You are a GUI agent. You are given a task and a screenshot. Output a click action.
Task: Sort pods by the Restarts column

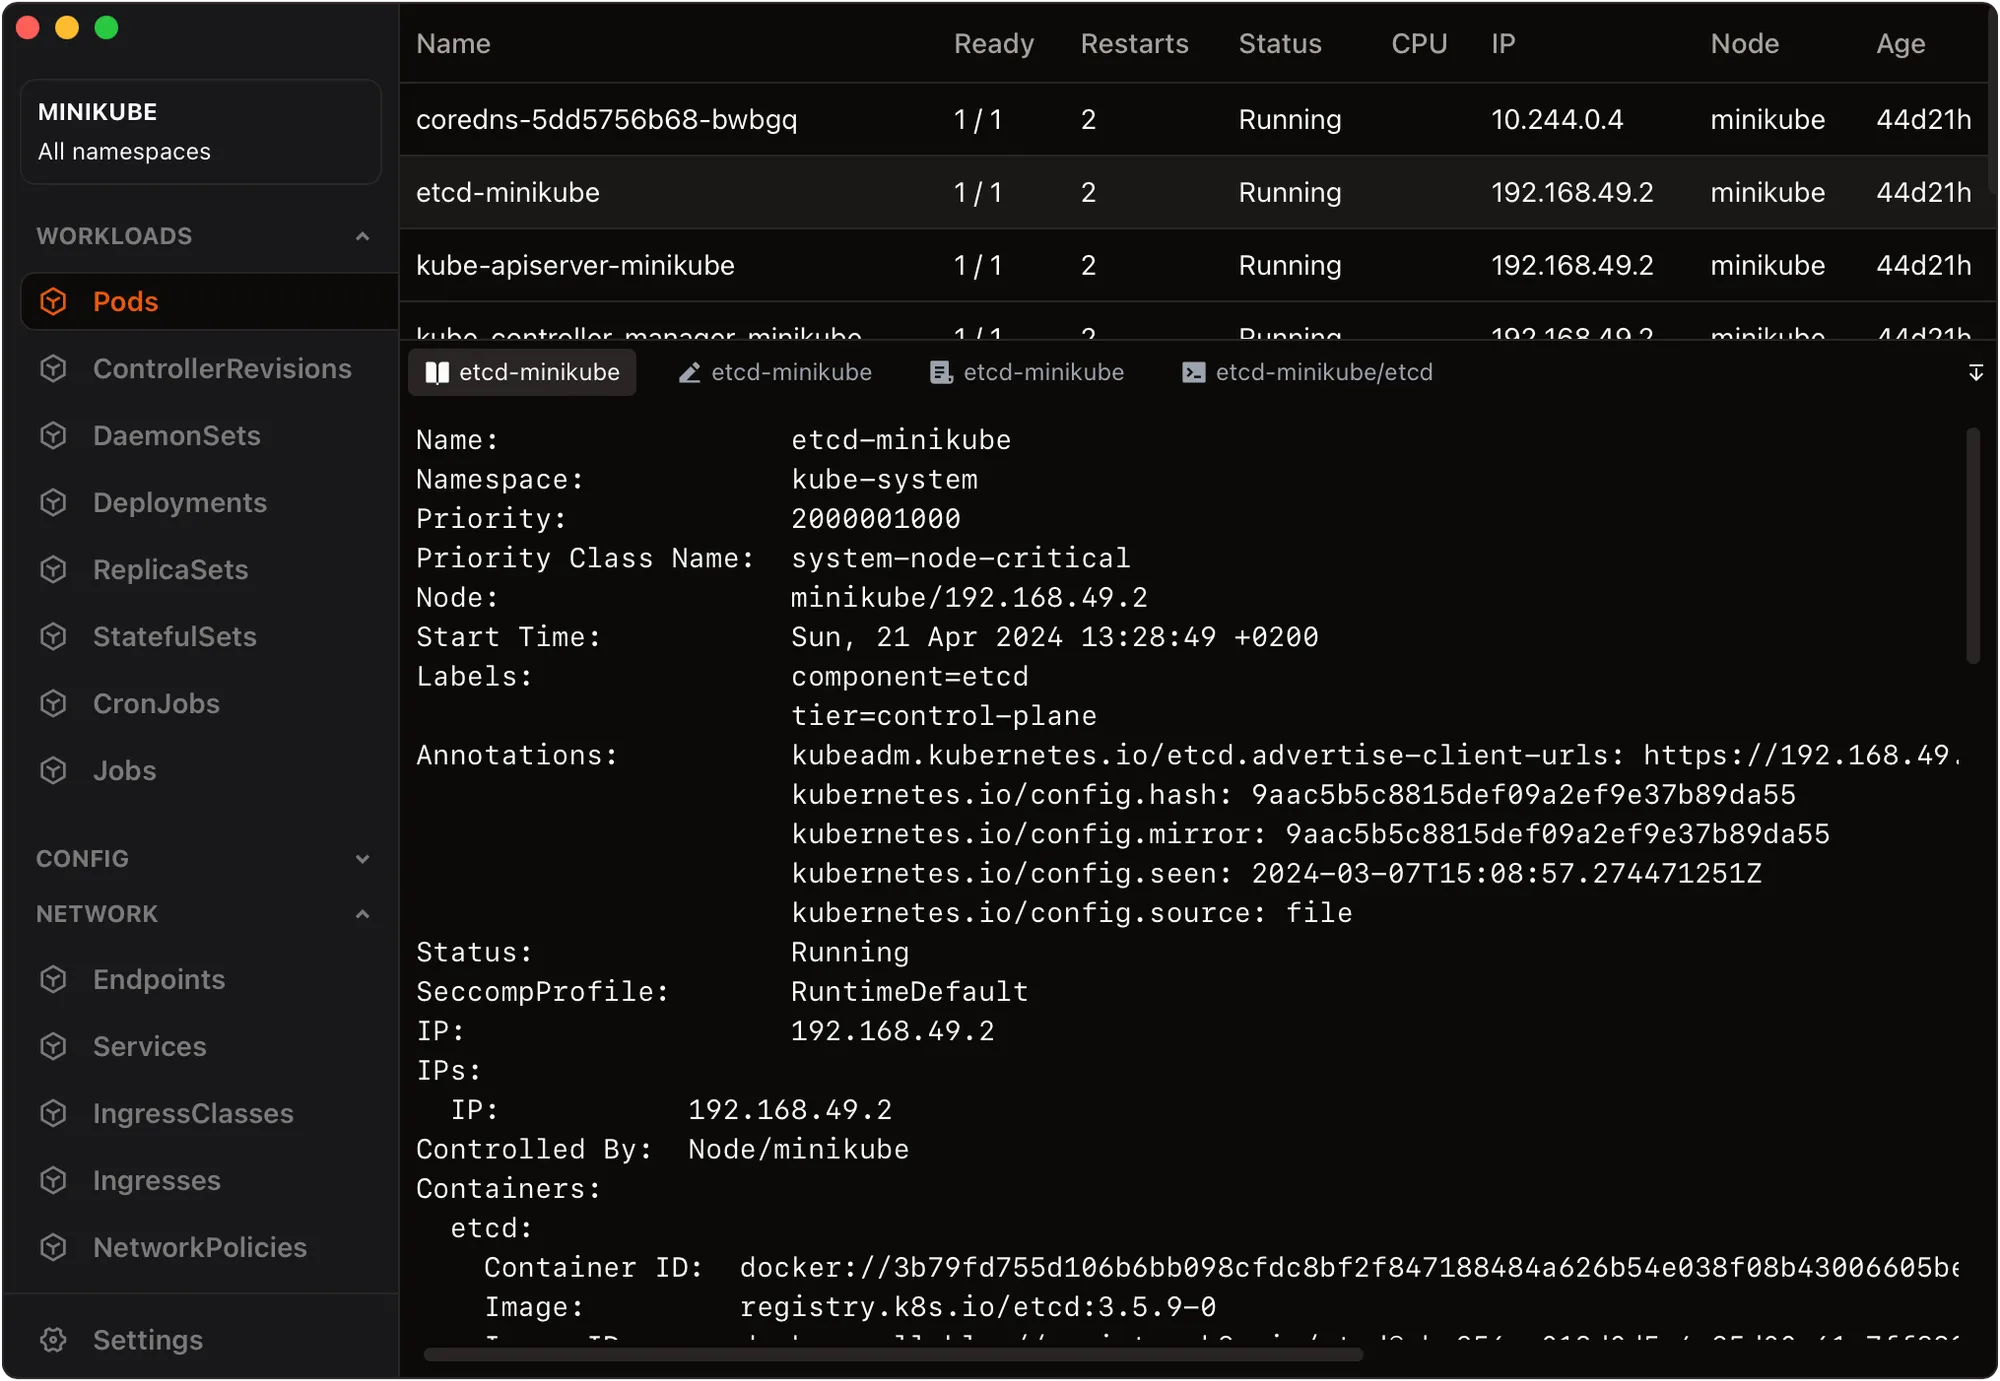click(1134, 43)
